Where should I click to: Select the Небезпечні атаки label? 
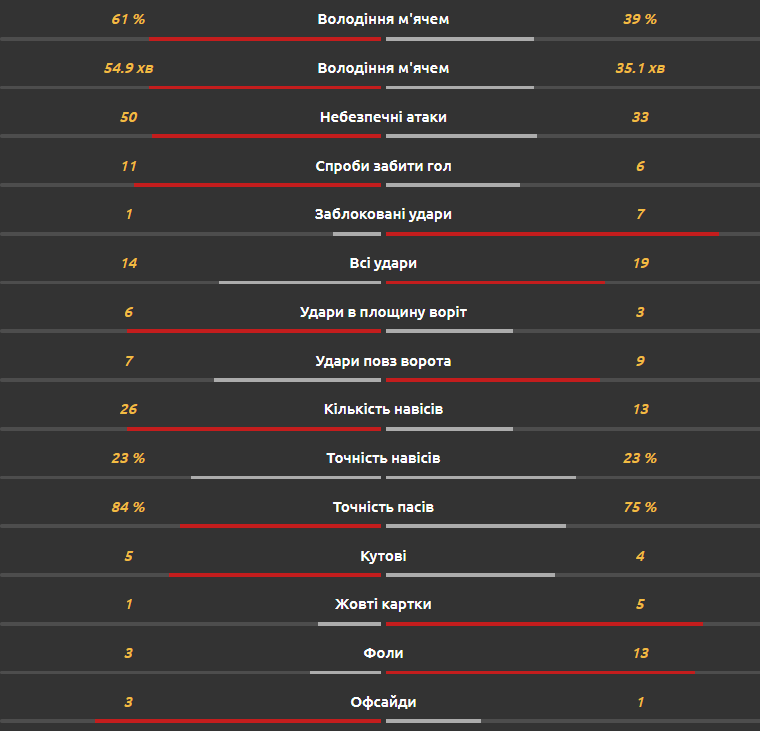coord(383,117)
